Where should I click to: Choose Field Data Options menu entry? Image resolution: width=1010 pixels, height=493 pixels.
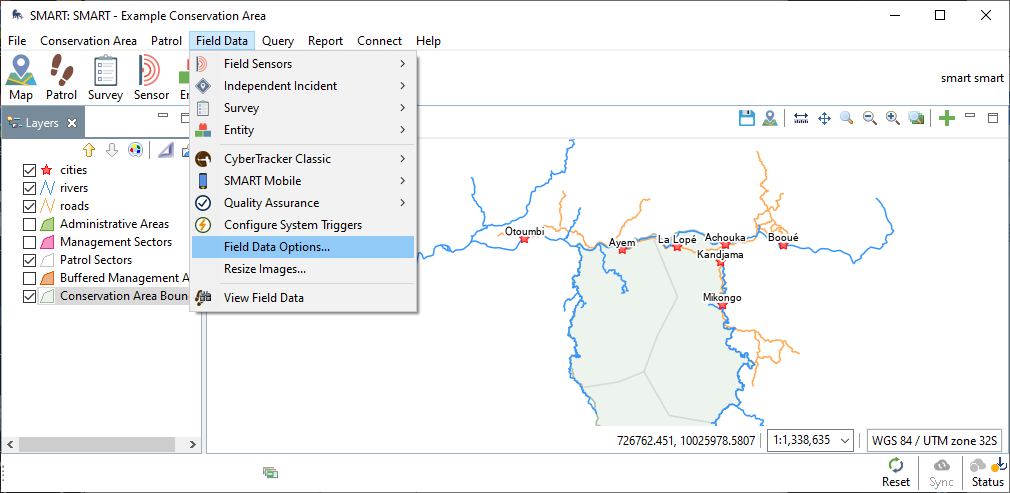click(x=277, y=247)
